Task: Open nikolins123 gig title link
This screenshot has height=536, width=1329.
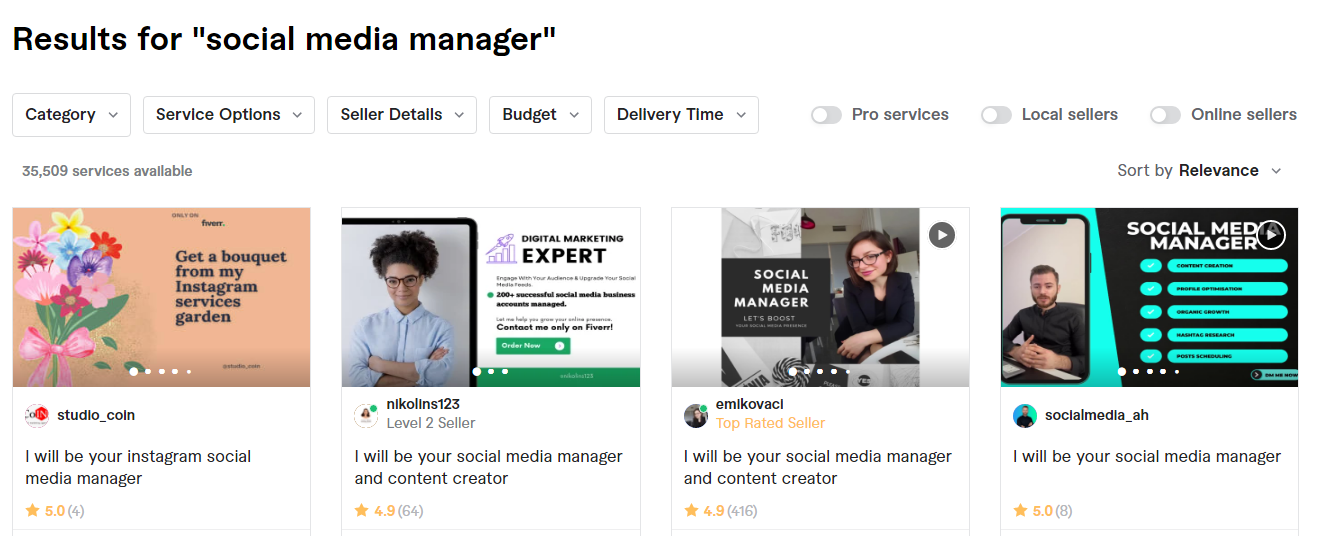Action: (x=488, y=467)
